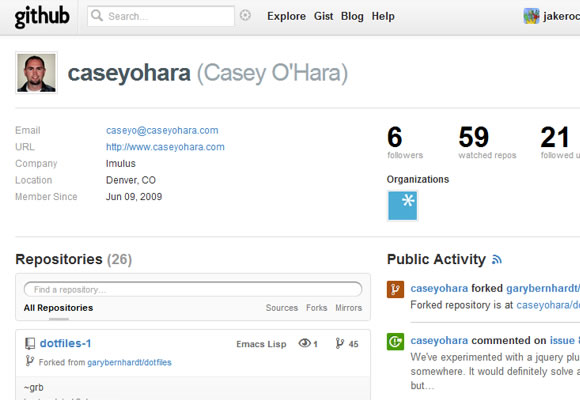Select All Repositories filter tab
Image resolution: width=580 pixels, height=400 pixels.
pyautogui.click(x=58, y=308)
